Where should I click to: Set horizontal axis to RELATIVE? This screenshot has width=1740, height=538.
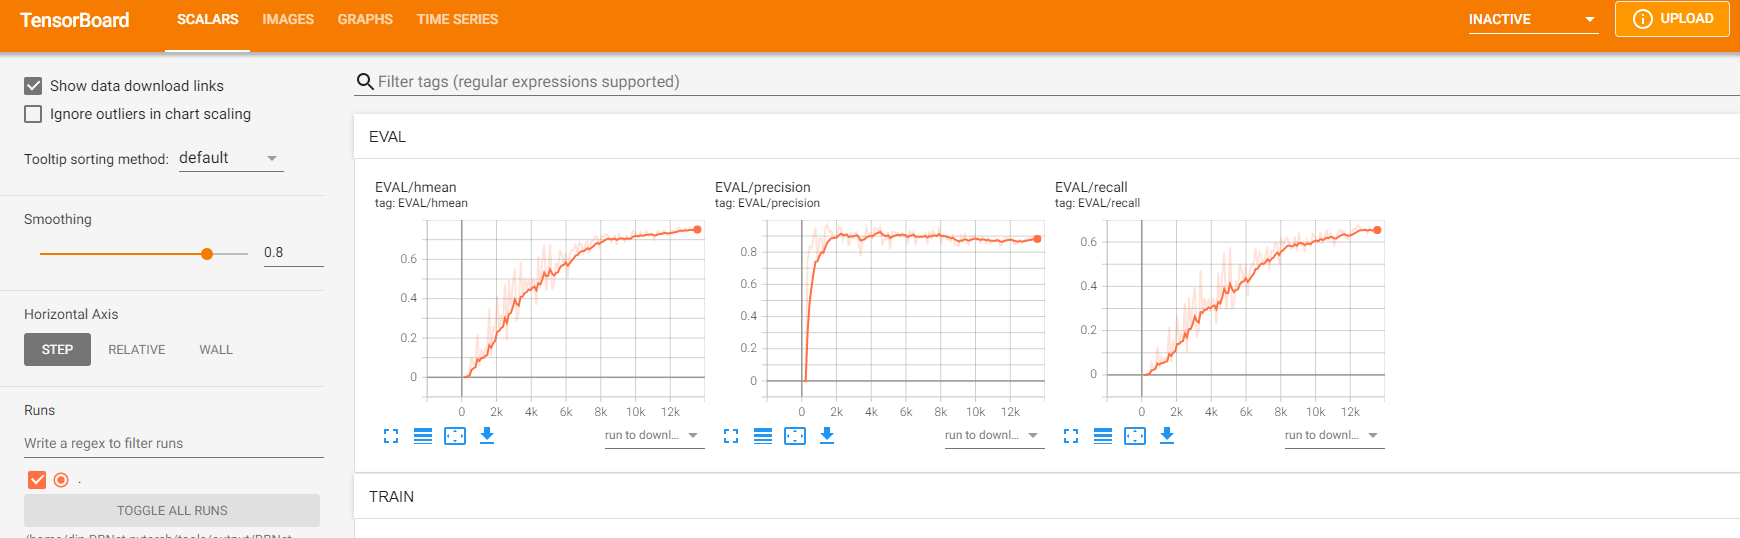[137, 349]
